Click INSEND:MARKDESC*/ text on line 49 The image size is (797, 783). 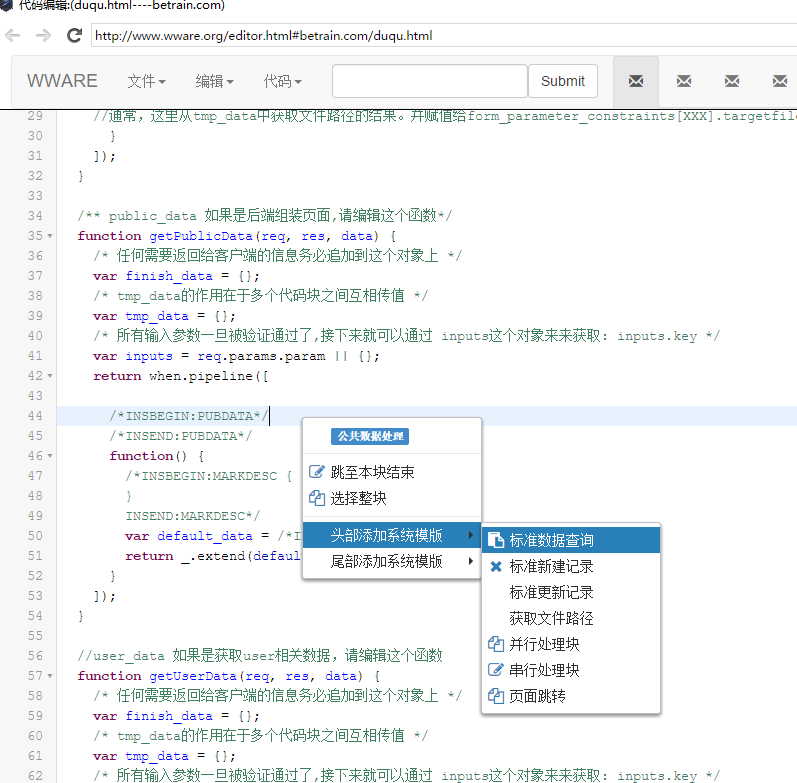[x=193, y=516]
